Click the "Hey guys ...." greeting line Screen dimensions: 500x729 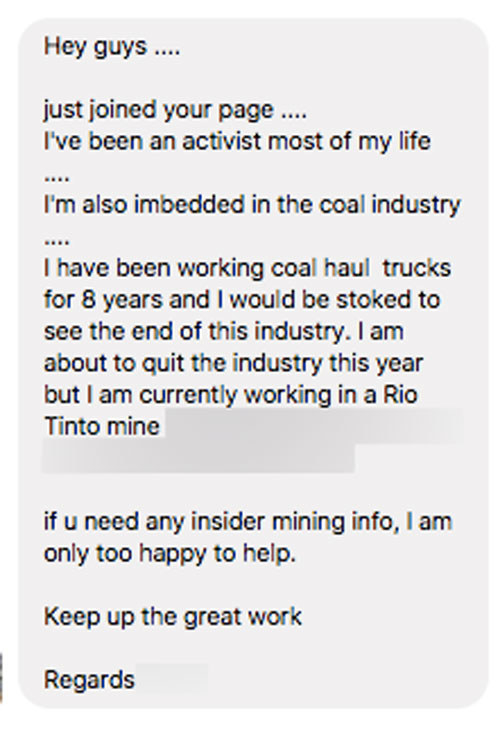112,47
